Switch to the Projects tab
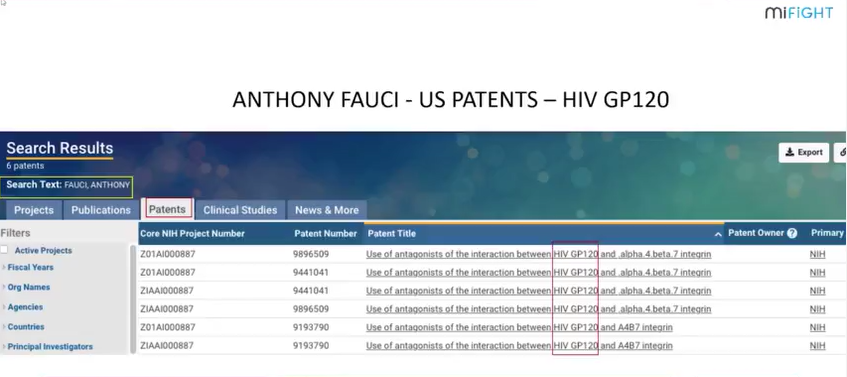The width and height of the screenshot is (847, 377). point(34,210)
